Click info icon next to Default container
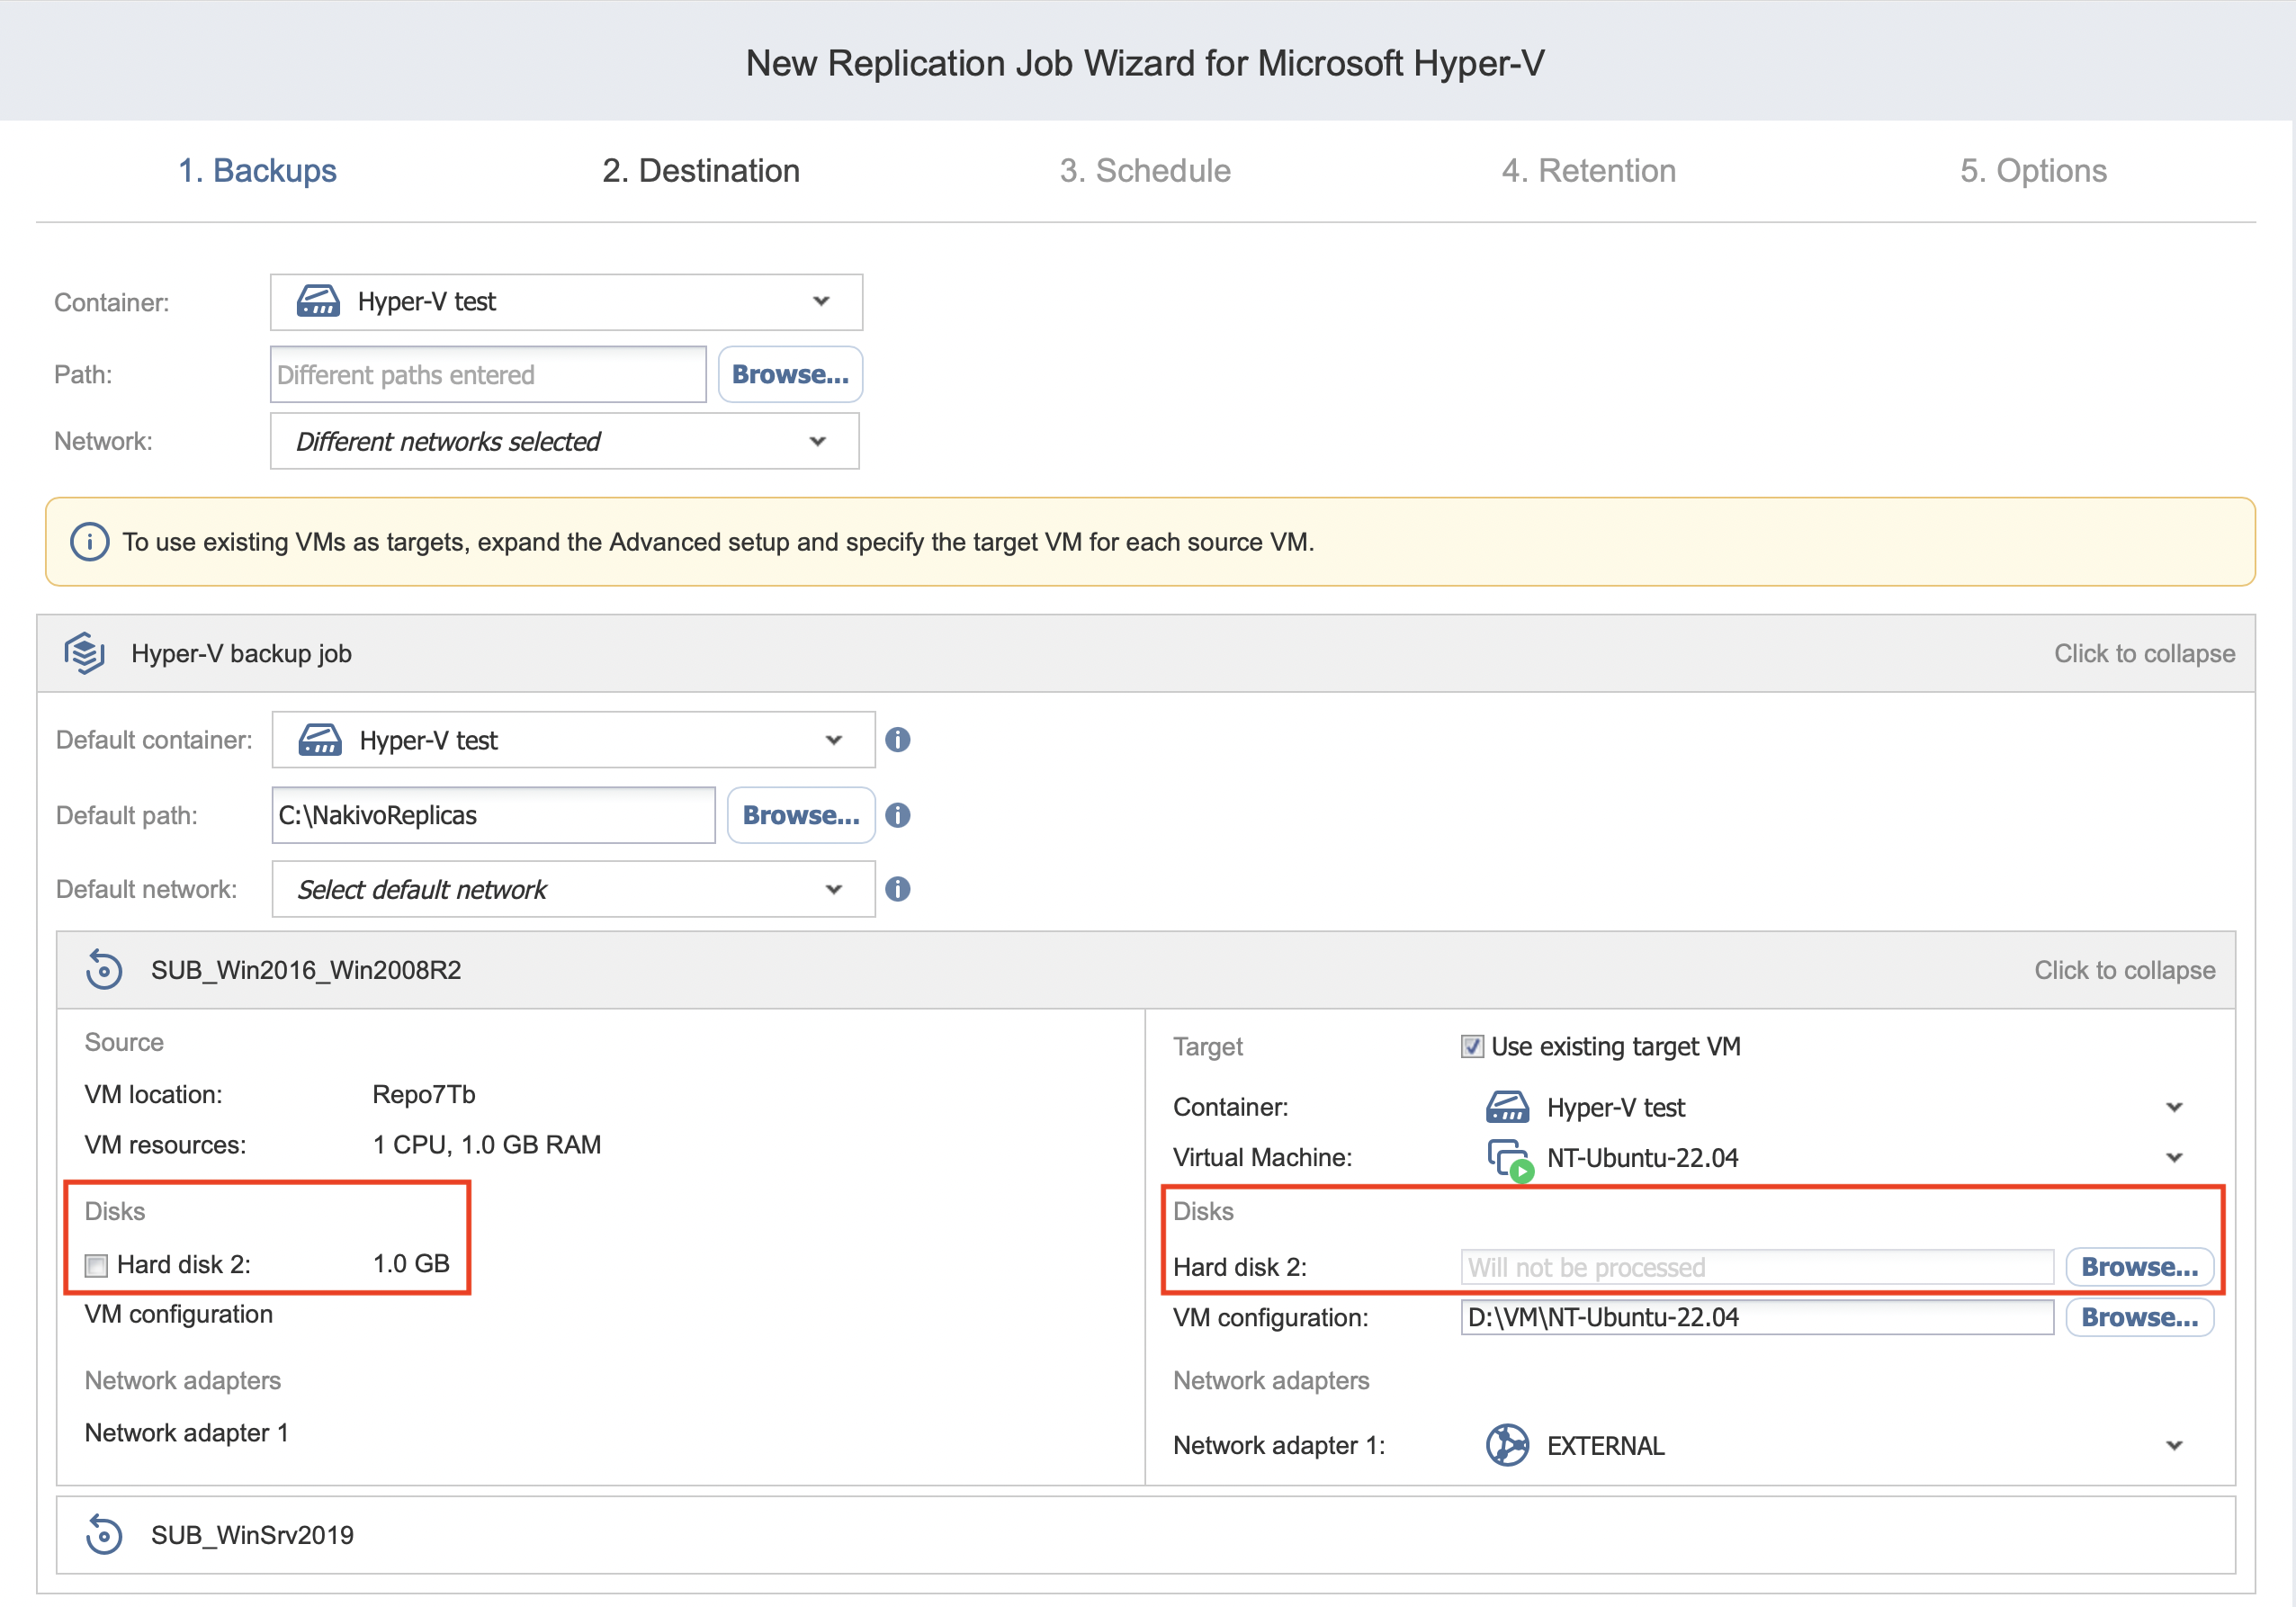Image resolution: width=2296 pixels, height=1607 pixels. [x=897, y=740]
